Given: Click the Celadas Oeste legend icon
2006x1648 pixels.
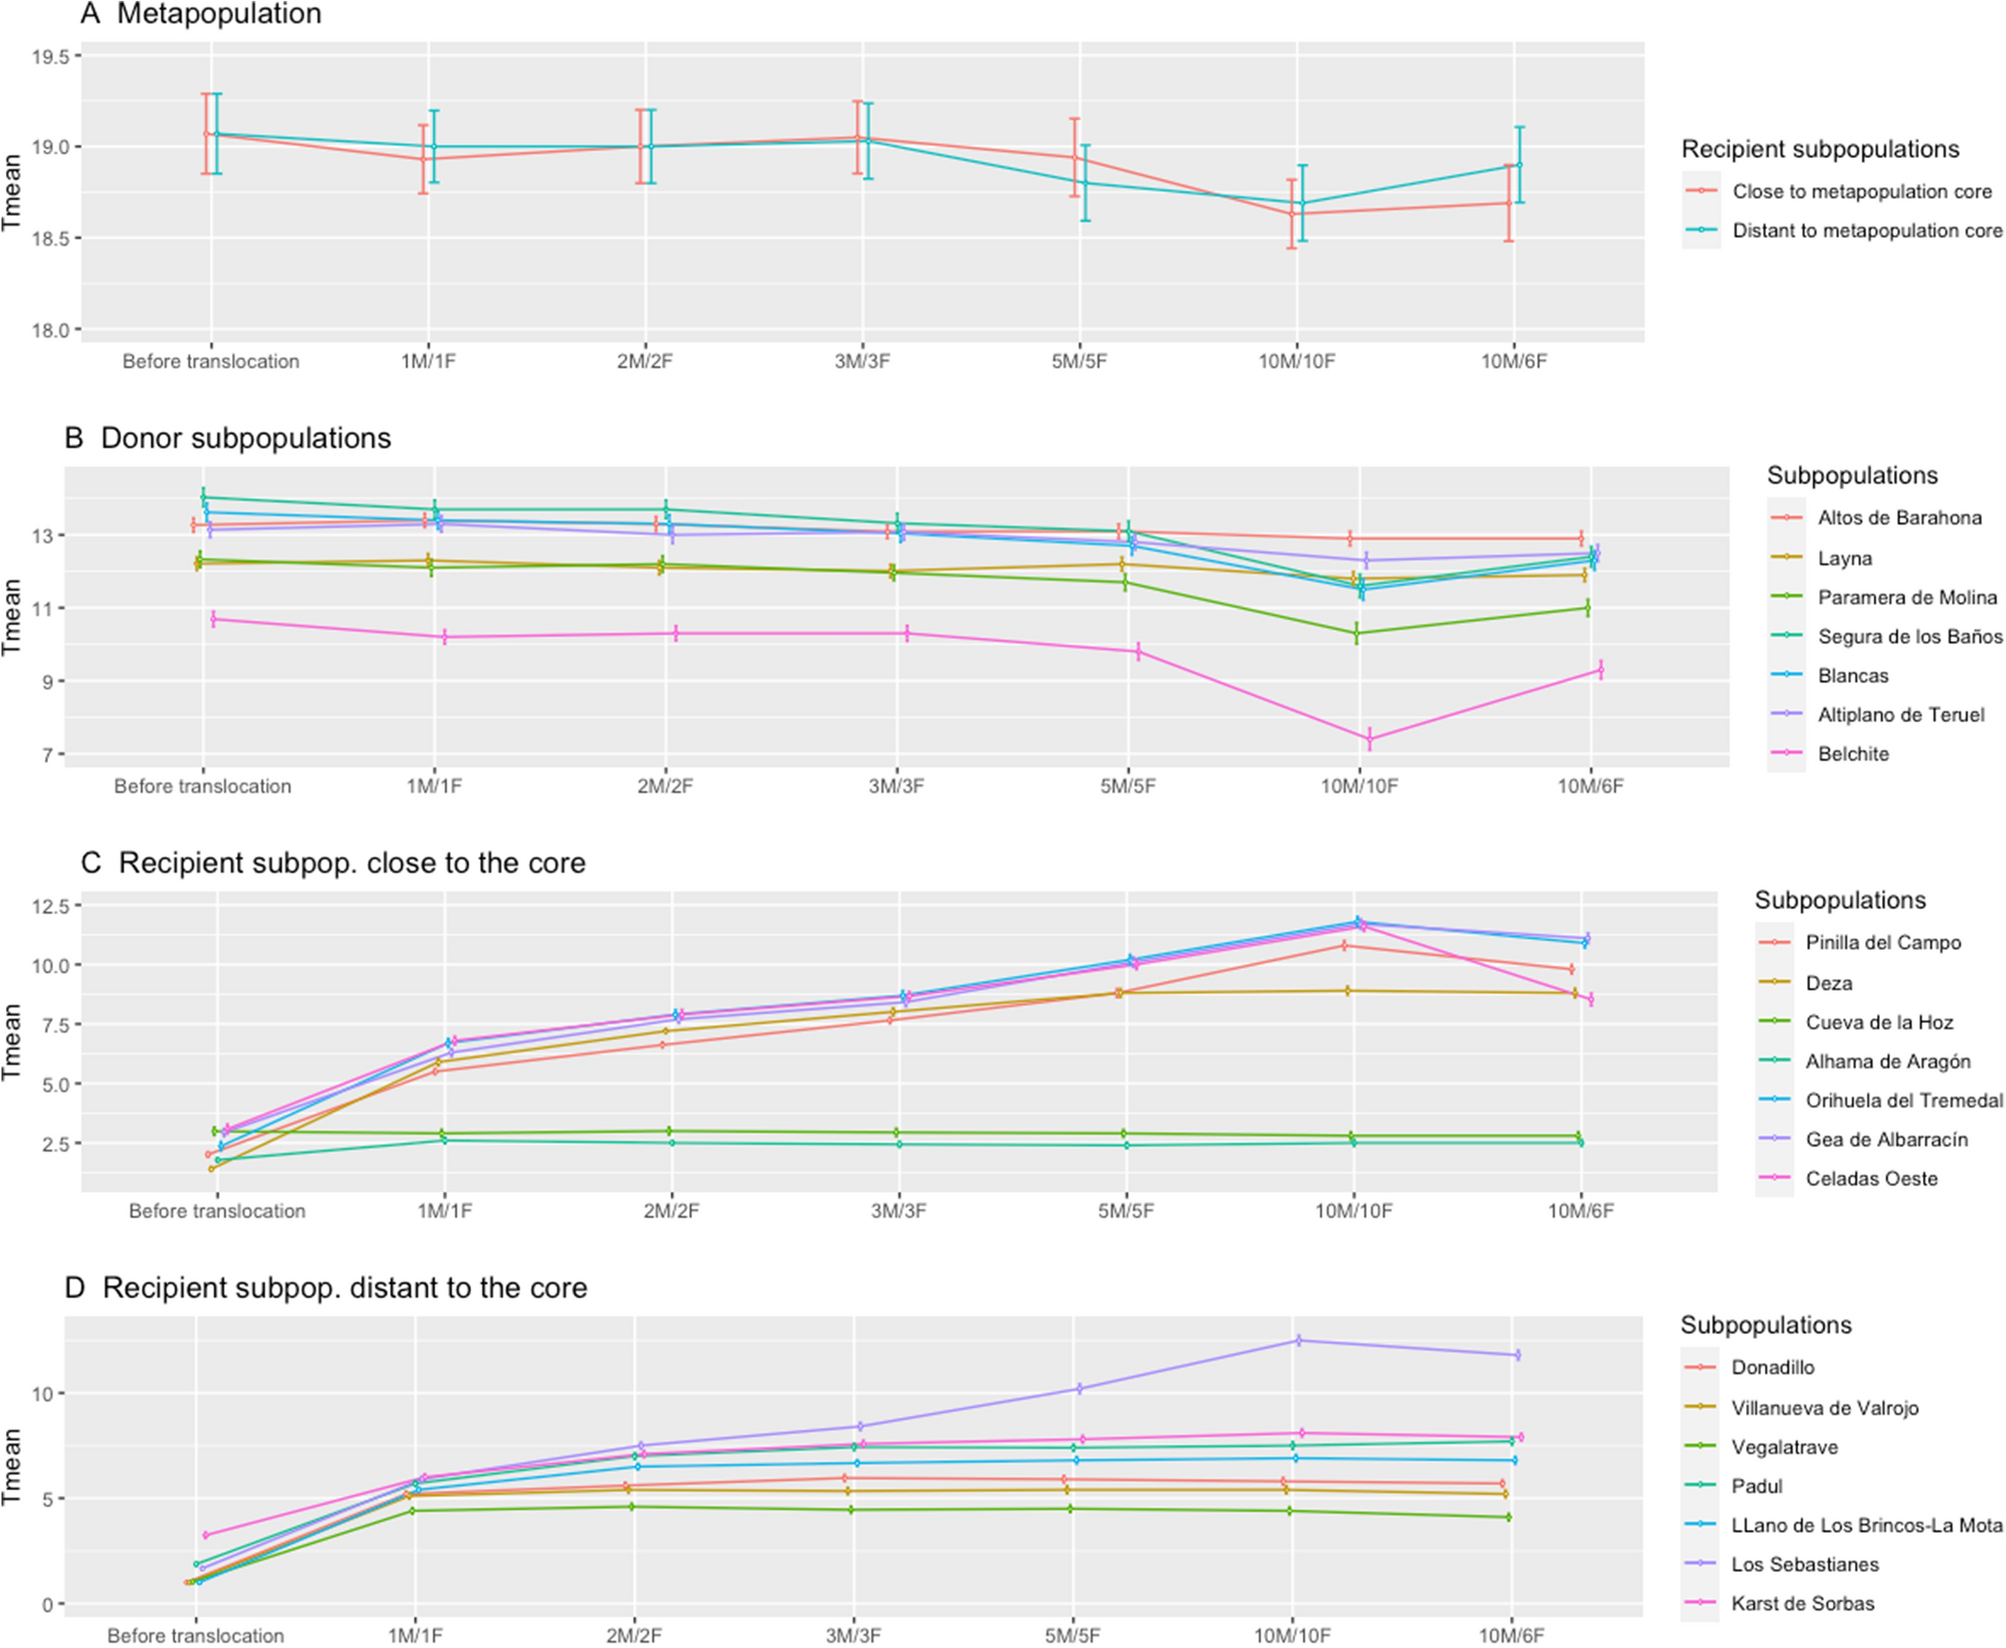Looking at the screenshot, I should coord(1773,1178).
